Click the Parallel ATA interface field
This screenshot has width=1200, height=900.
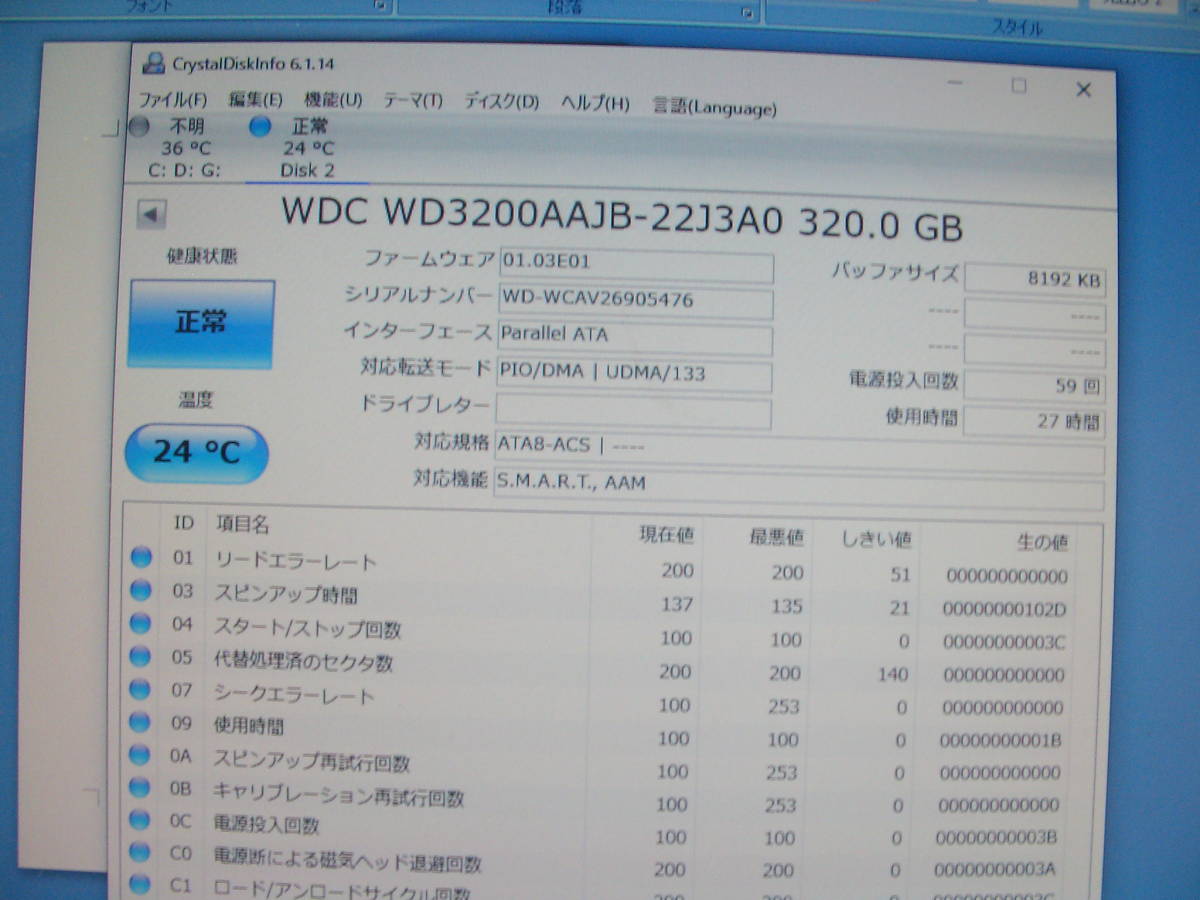point(635,337)
